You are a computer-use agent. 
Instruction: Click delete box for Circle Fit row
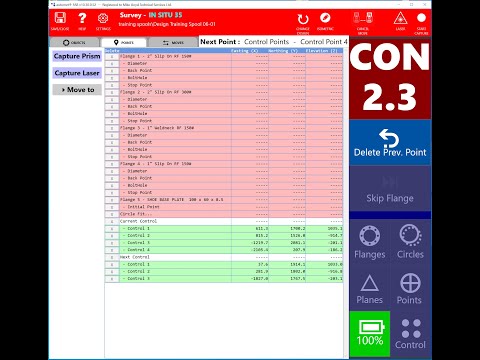coord(112,214)
